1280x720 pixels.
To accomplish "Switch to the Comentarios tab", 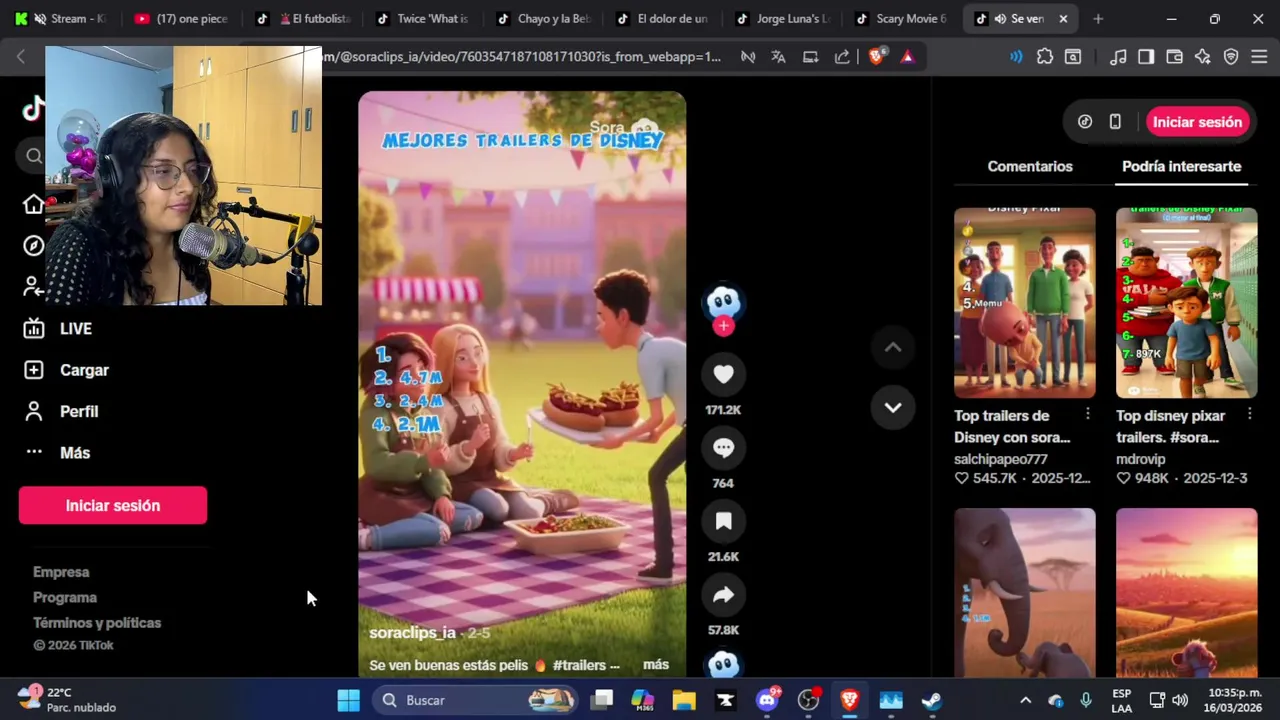I will [x=1030, y=167].
